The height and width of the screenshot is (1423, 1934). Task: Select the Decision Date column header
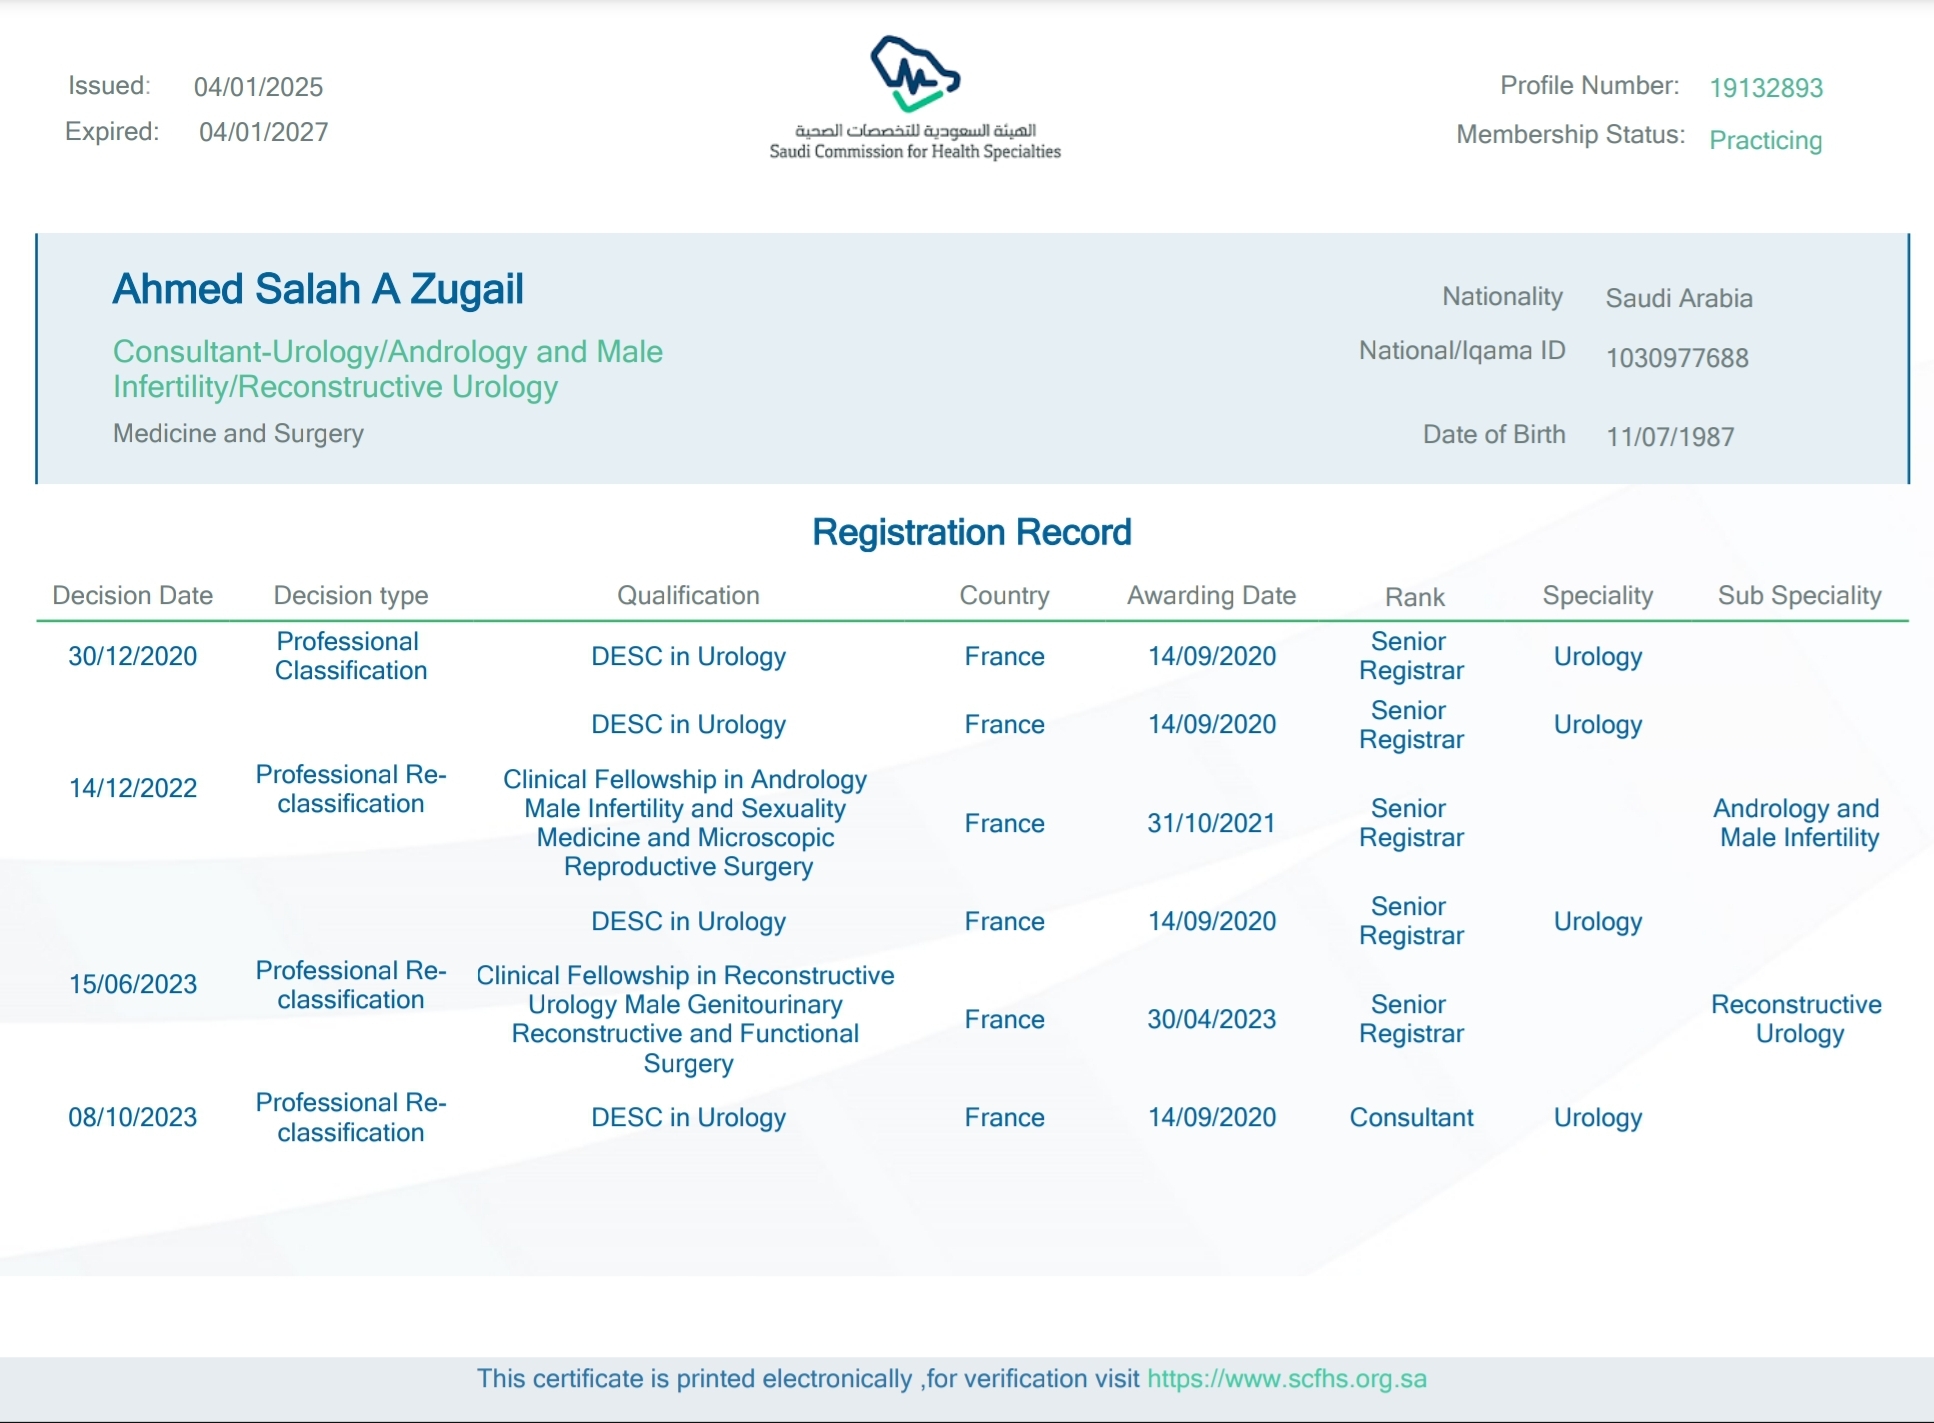click(132, 596)
